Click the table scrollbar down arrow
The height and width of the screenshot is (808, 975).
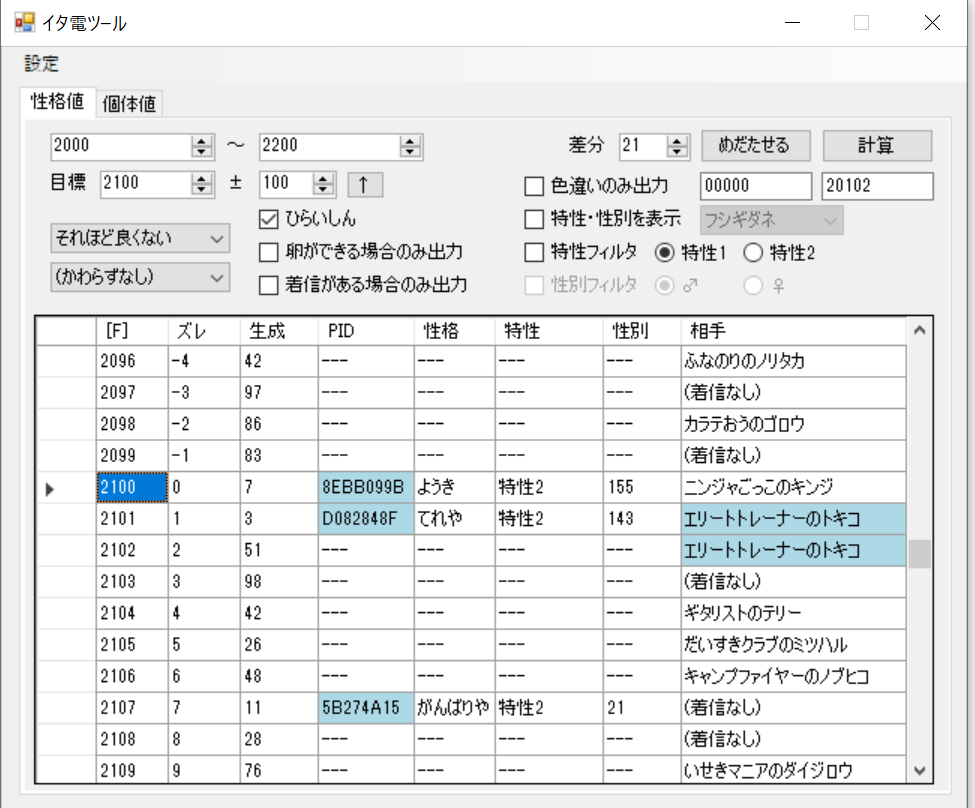point(920,770)
